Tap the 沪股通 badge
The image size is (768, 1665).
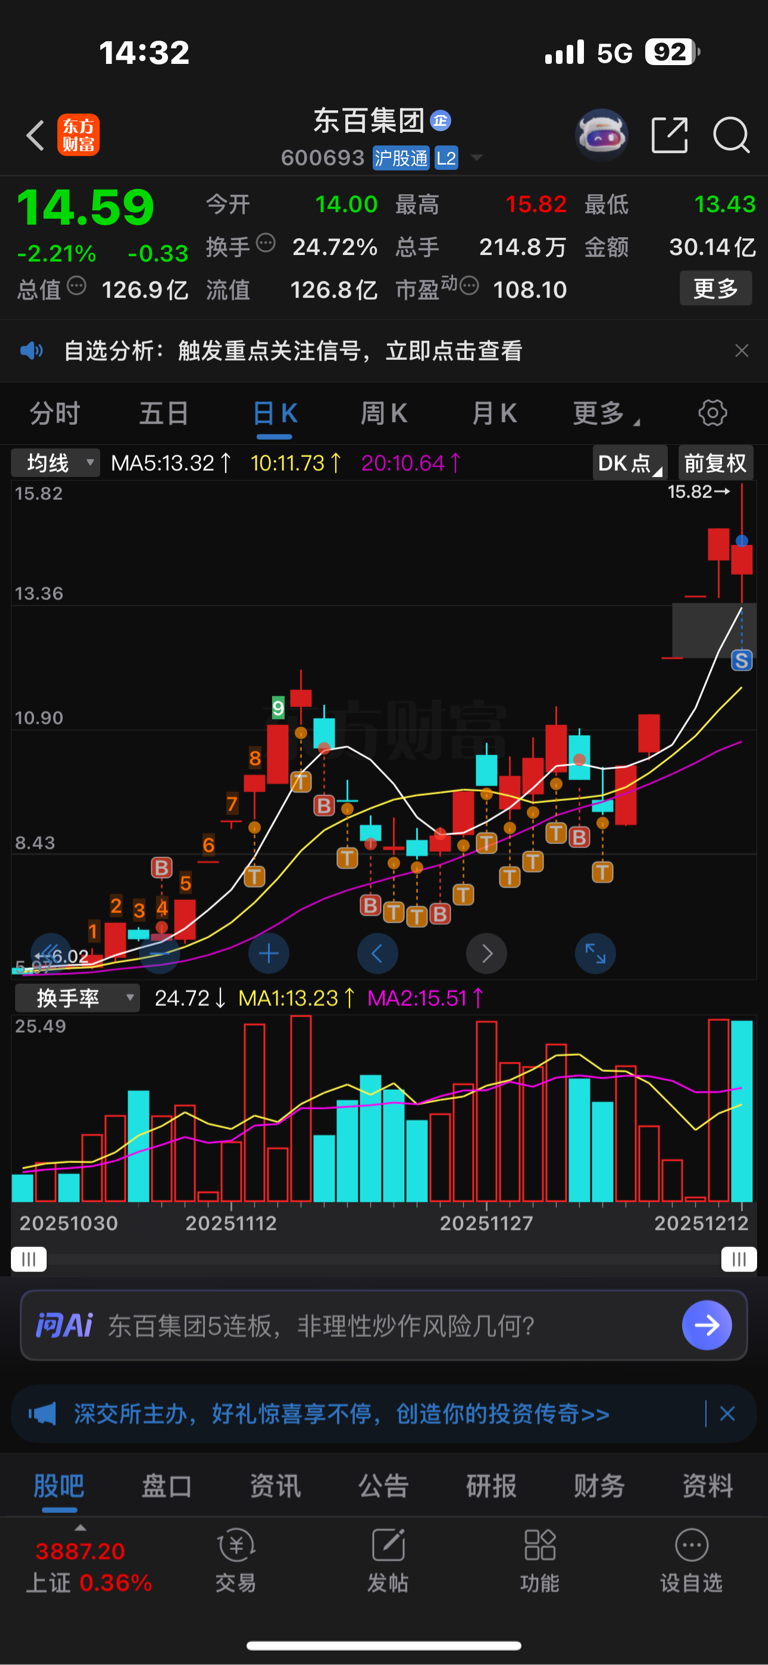pos(401,158)
